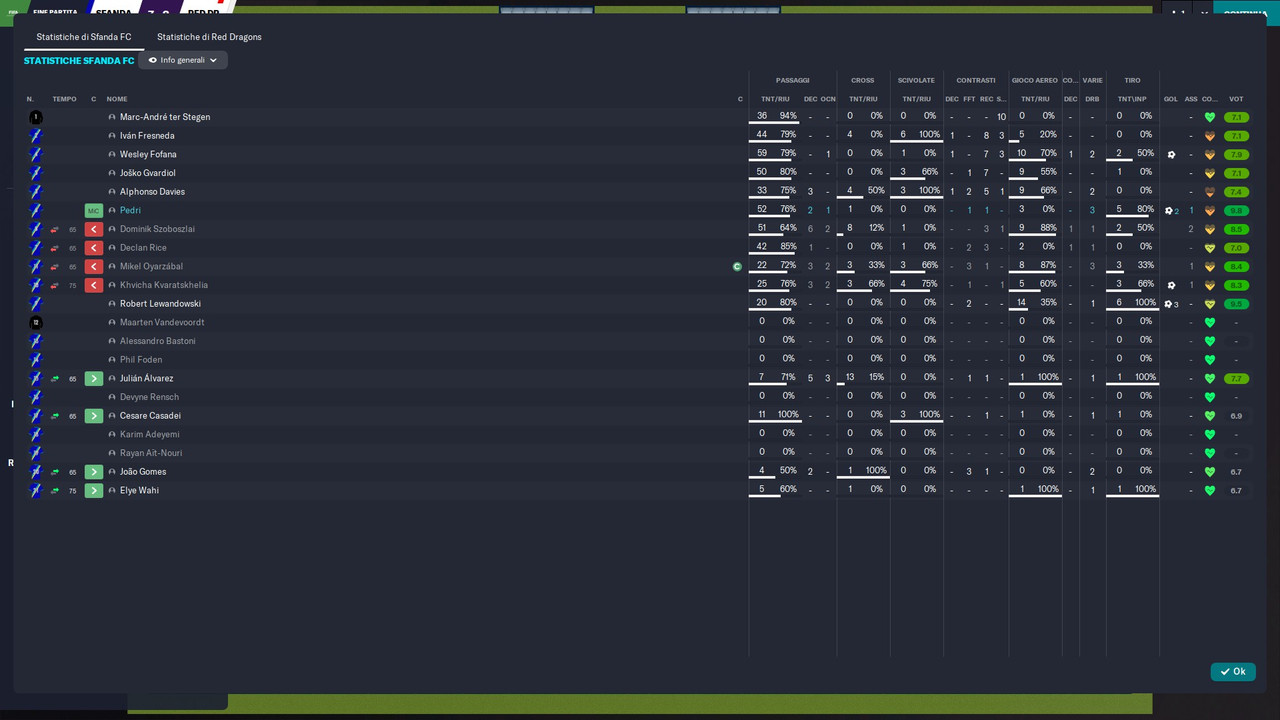Image resolution: width=1280 pixels, height=720 pixels.
Task: Click the kit icon beside Iván Fresneda
Action: point(36,136)
